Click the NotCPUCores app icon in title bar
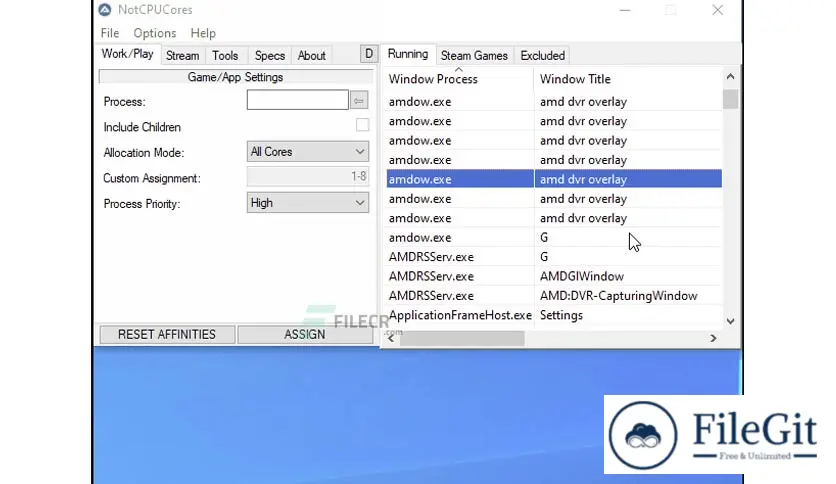The height and width of the screenshot is (484, 836). [105, 10]
